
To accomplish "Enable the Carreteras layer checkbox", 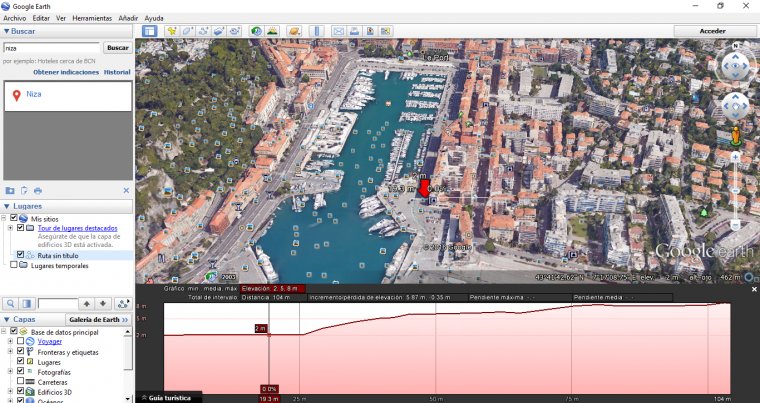I will point(20,382).
